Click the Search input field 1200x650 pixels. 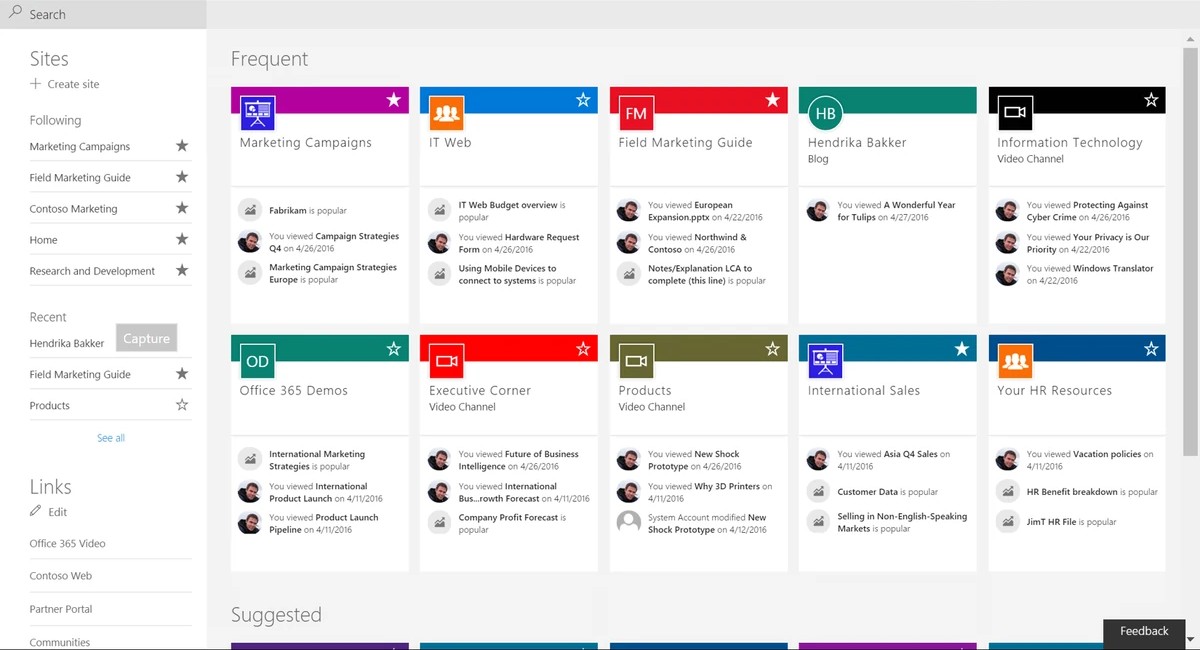tap(103, 14)
